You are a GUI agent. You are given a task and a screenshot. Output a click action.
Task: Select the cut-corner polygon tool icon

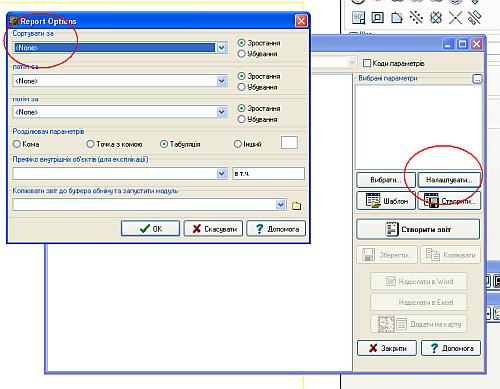click(397, 17)
